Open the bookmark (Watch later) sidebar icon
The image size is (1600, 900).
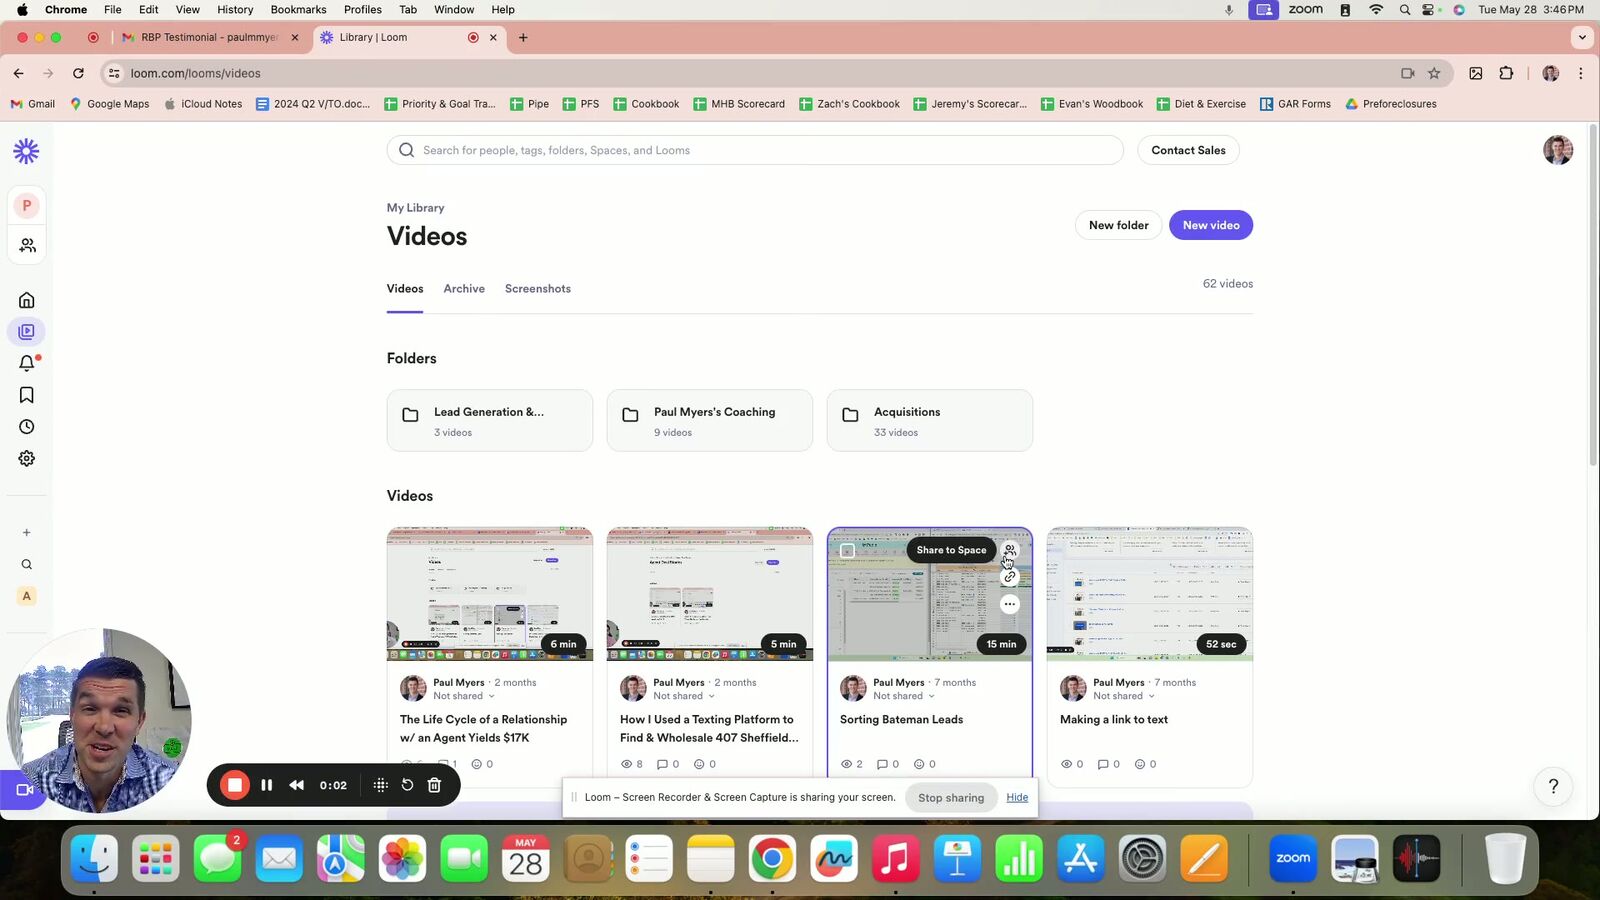pos(27,396)
